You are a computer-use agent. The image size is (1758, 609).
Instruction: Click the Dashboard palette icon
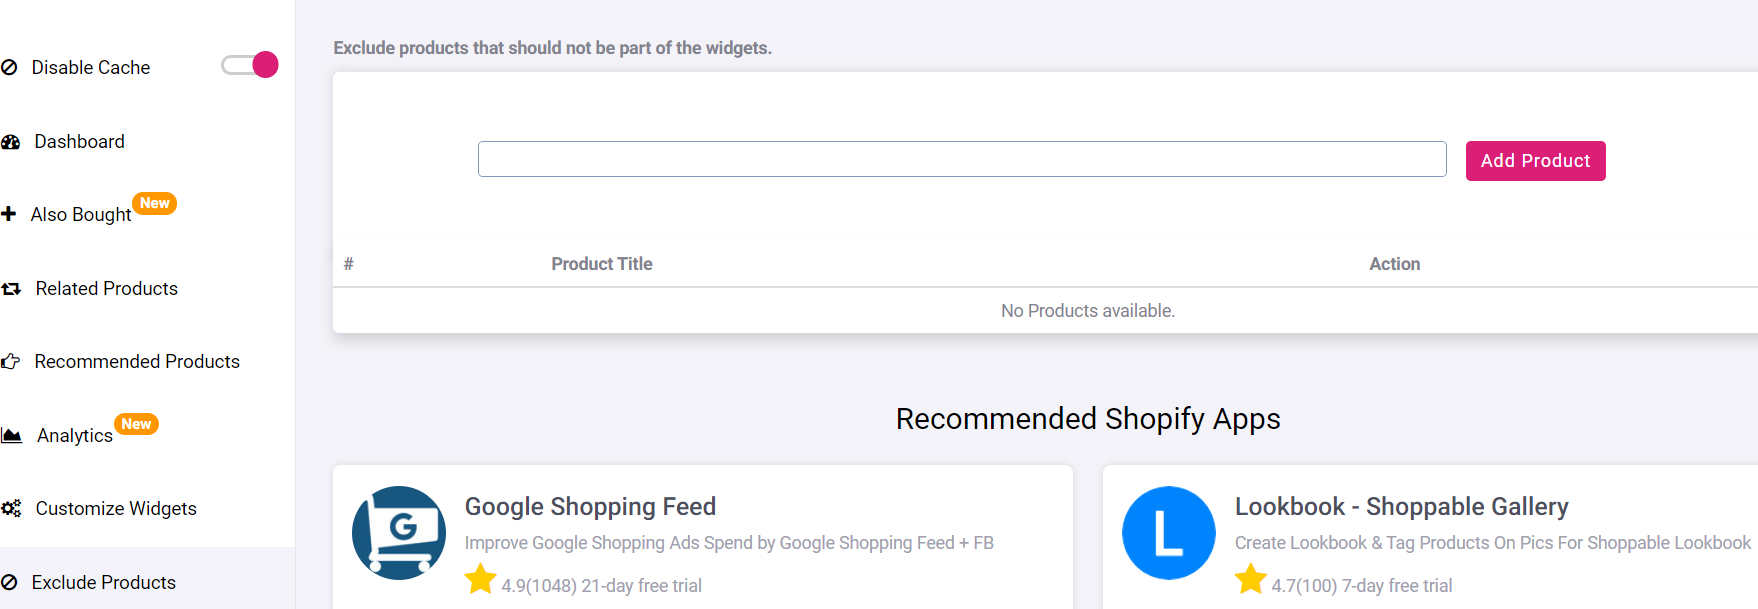coord(10,142)
